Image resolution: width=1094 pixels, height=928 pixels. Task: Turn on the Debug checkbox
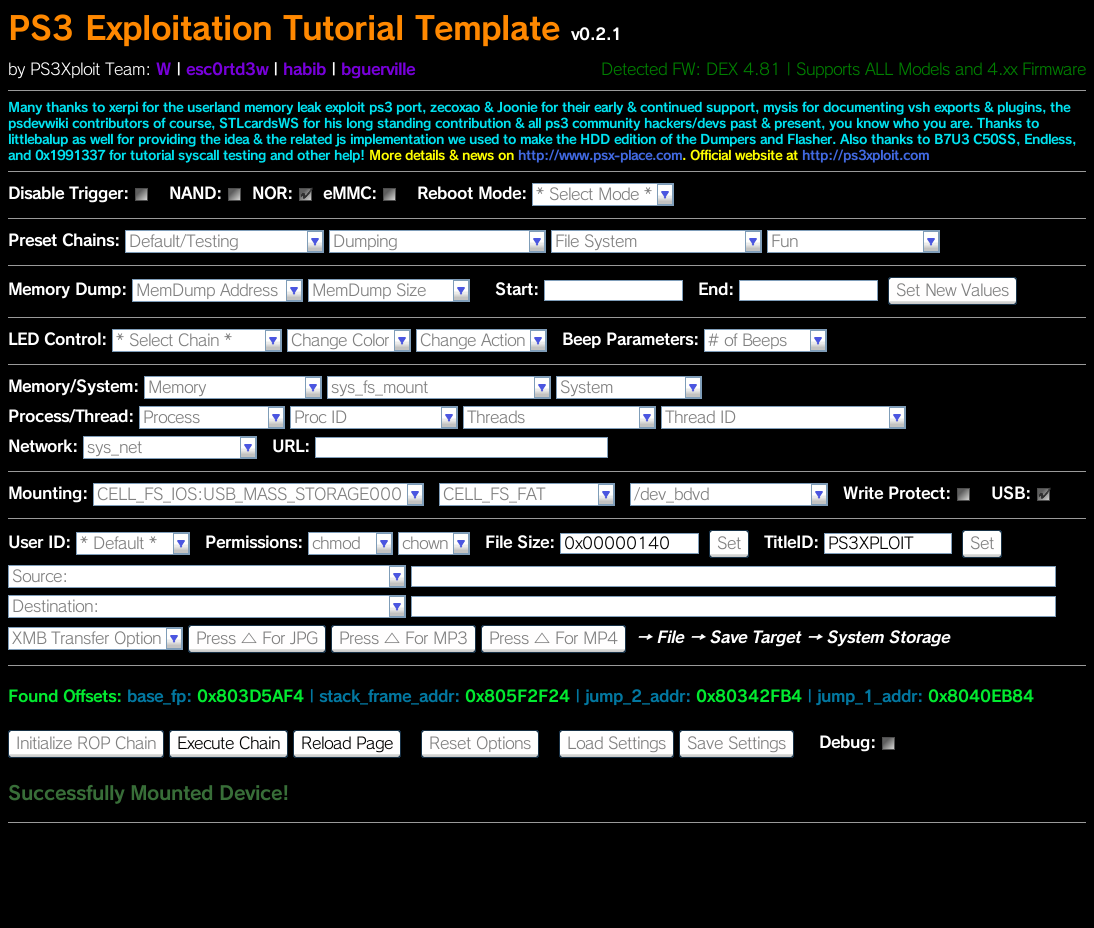coord(888,744)
